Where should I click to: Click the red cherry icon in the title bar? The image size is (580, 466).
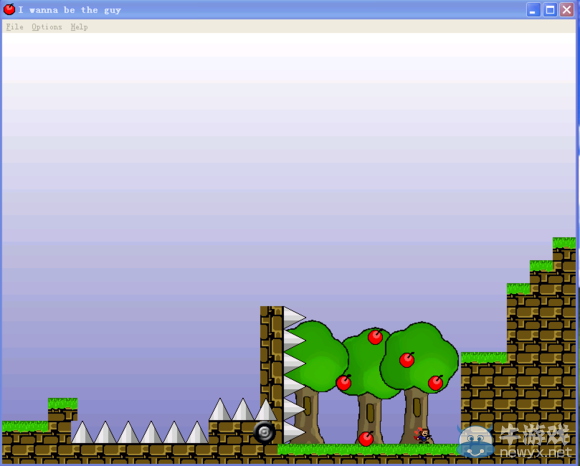[9, 9]
